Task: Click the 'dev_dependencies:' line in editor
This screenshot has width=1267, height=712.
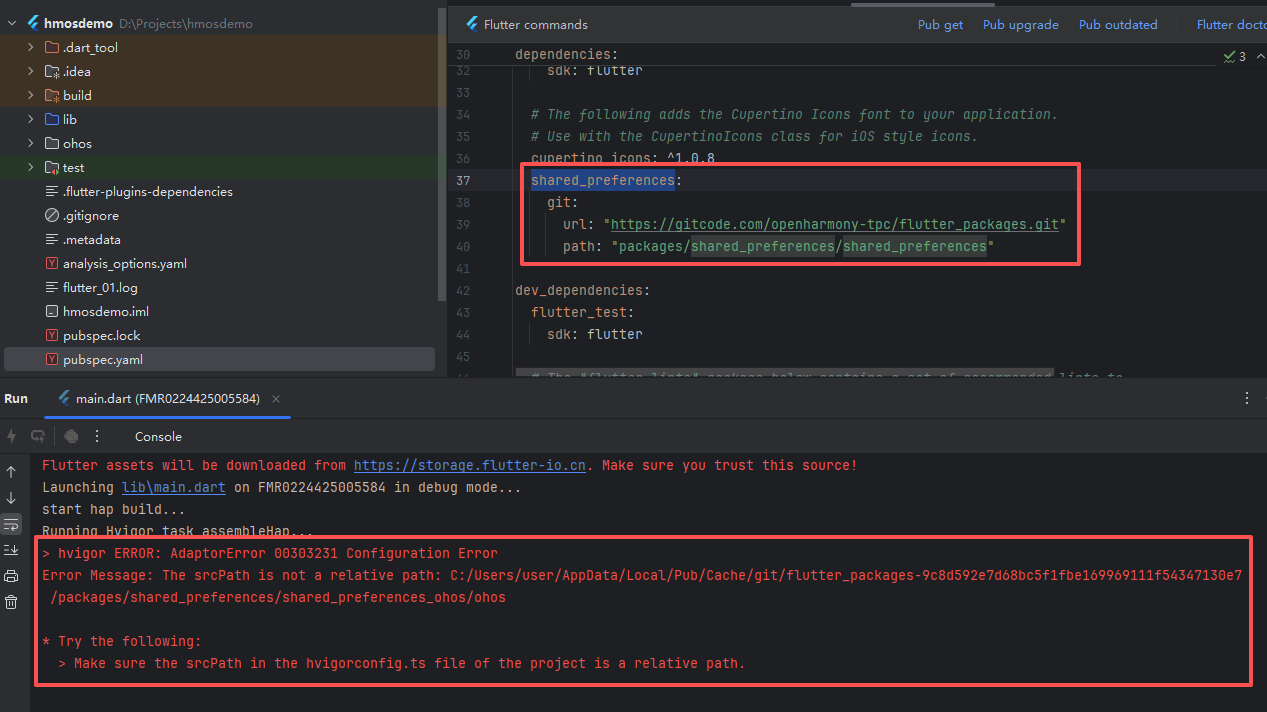Action: tap(582, 290)
